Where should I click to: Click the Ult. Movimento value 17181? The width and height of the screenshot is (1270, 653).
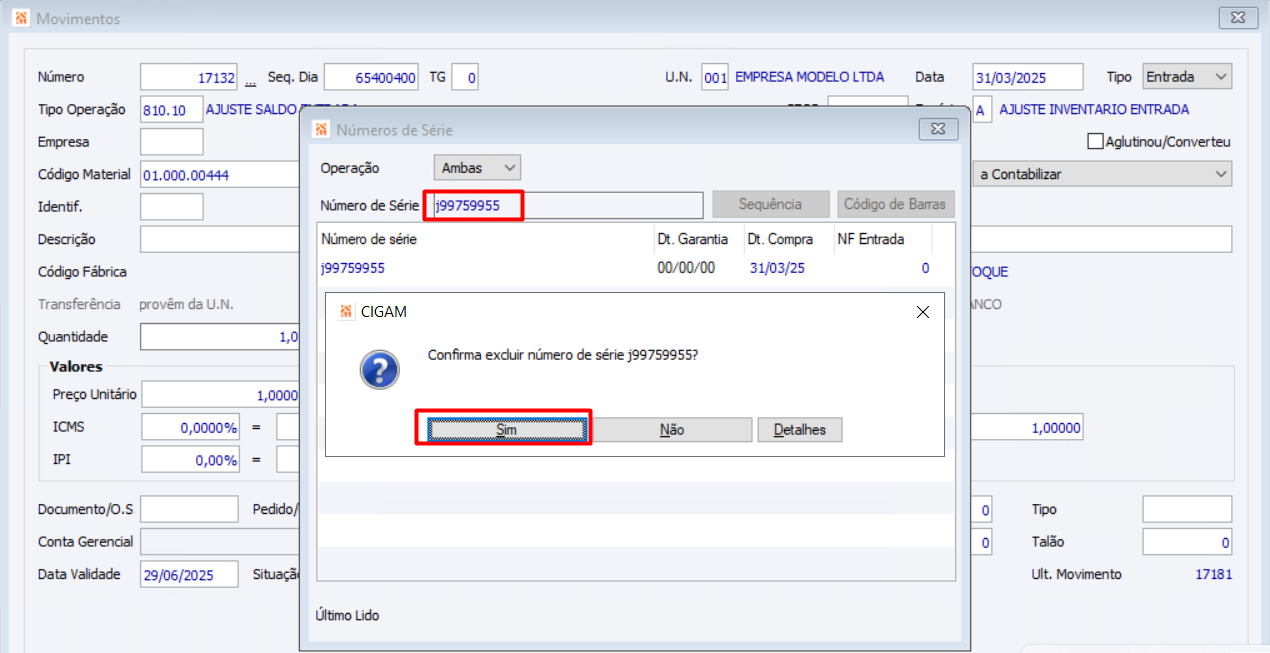click(x=1213, y=574)
